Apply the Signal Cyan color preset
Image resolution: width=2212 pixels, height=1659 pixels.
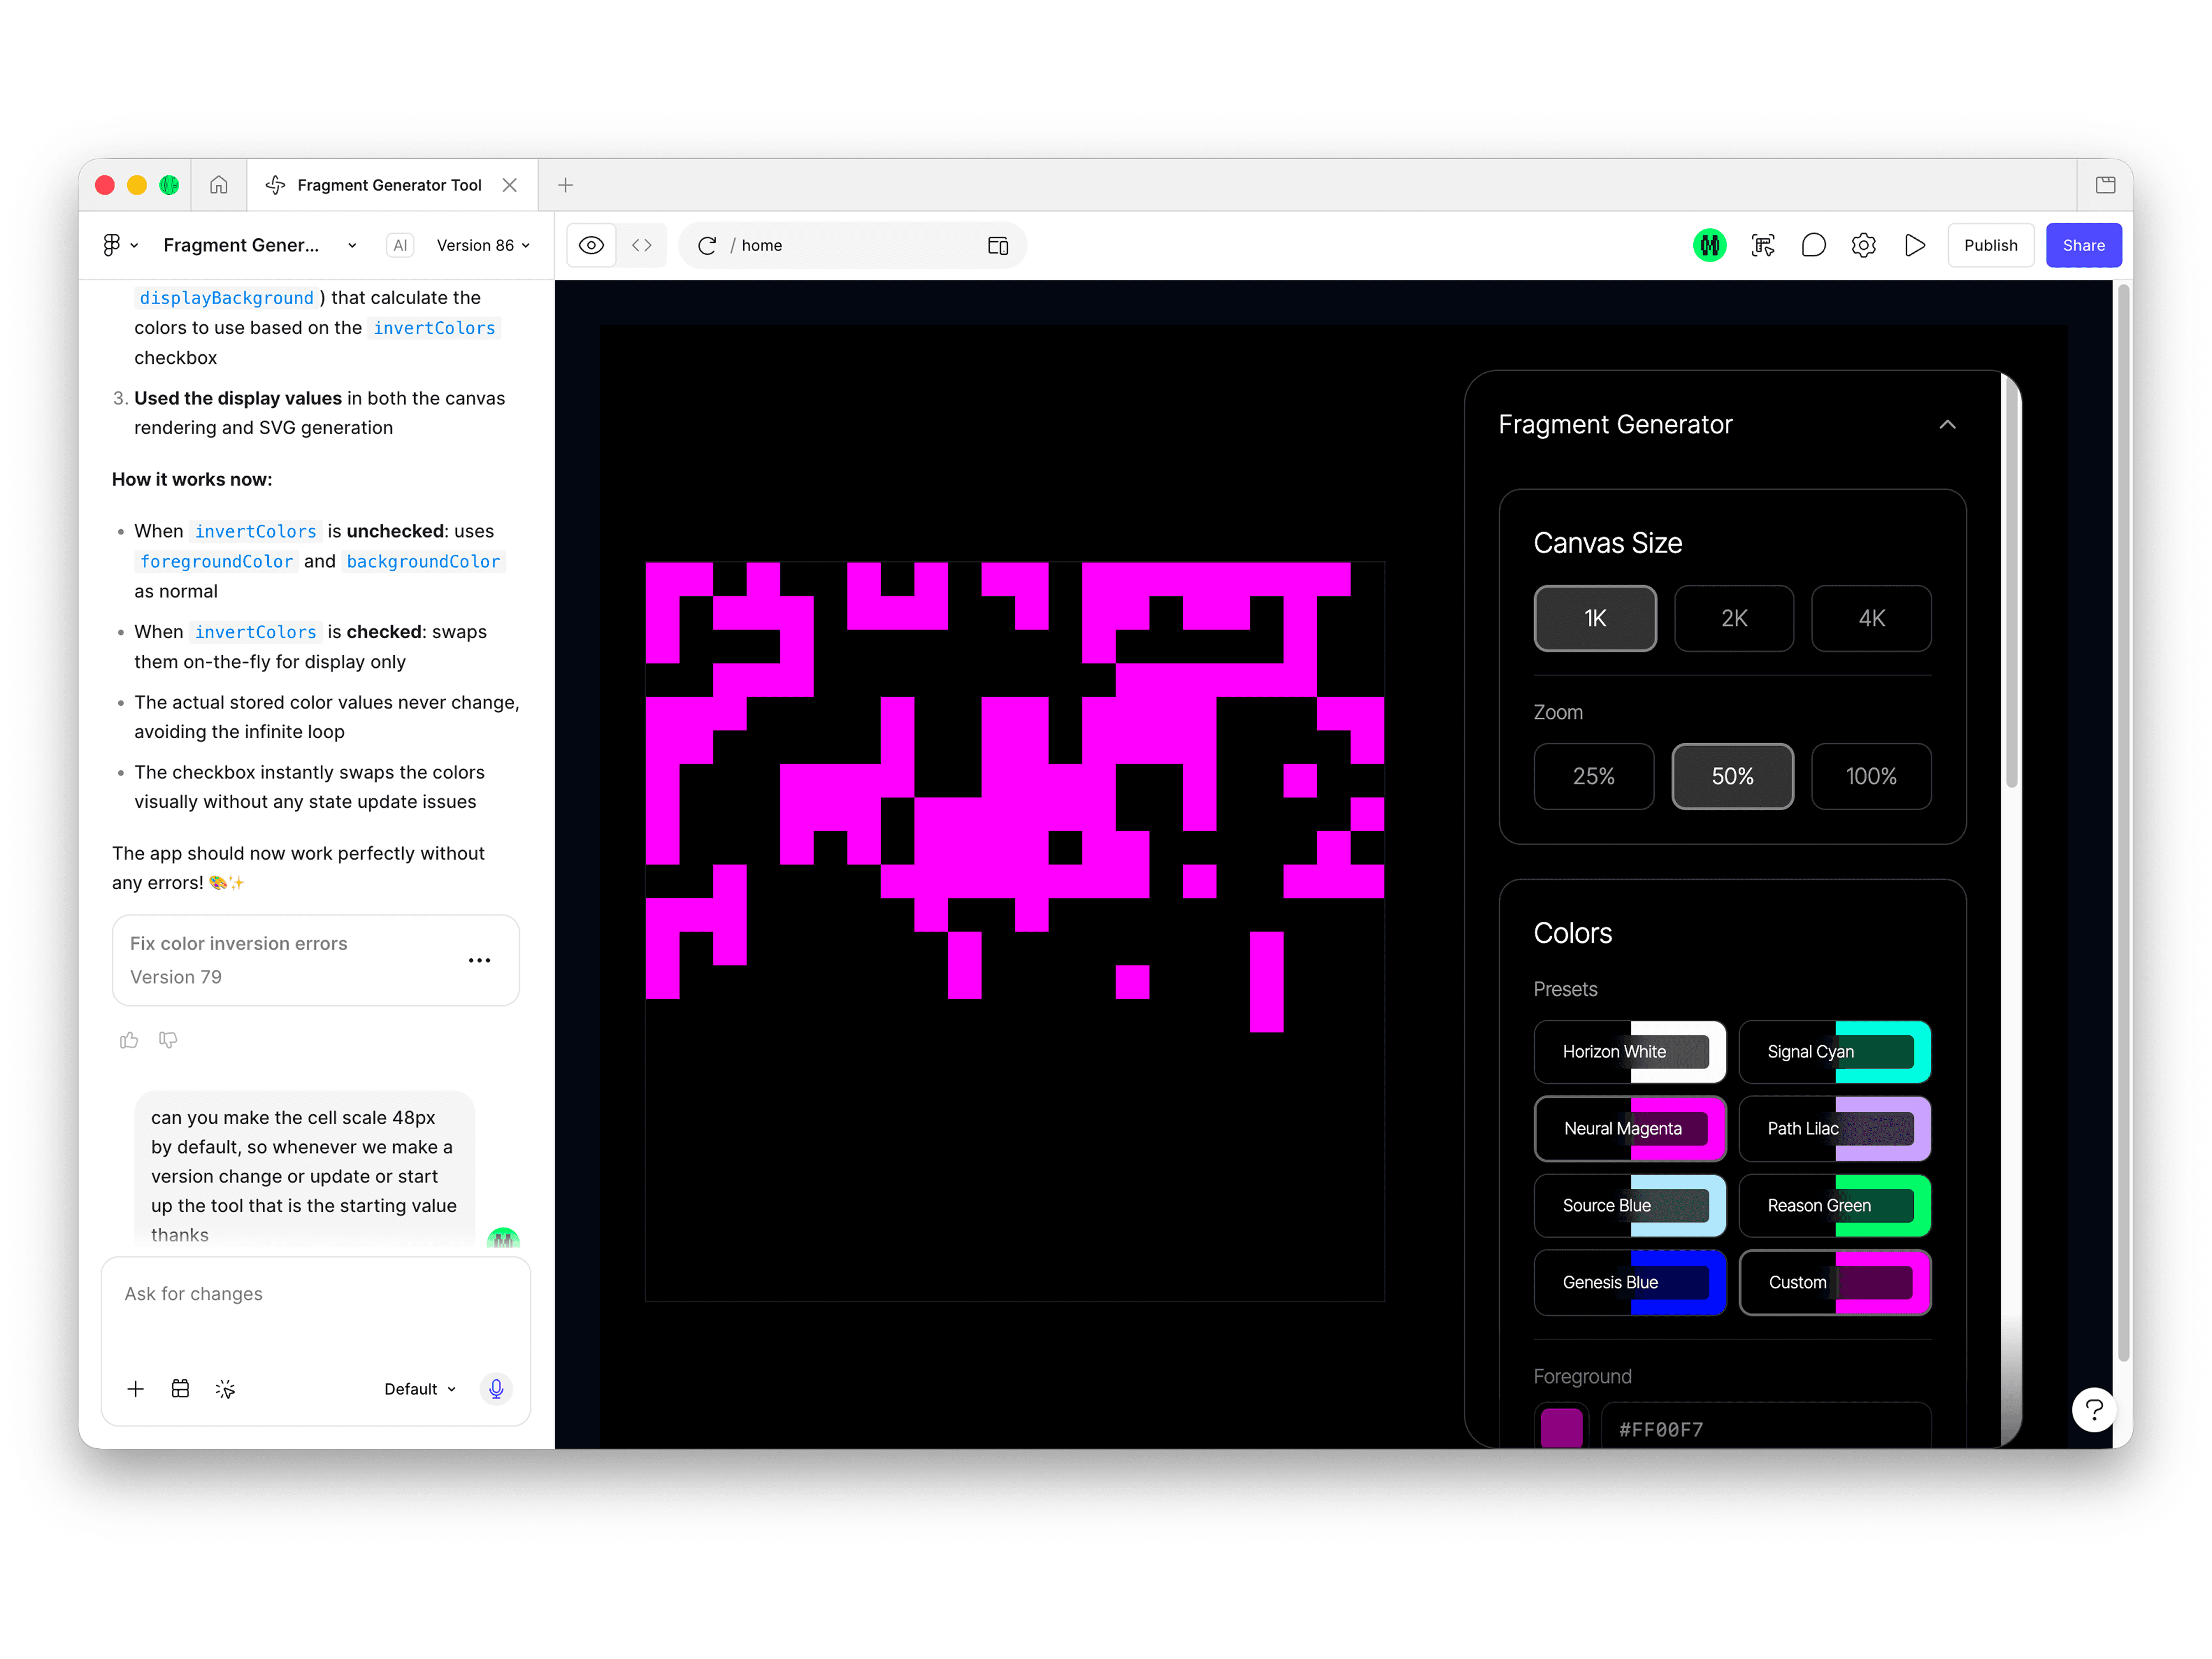click(x=1834, y=1051)
